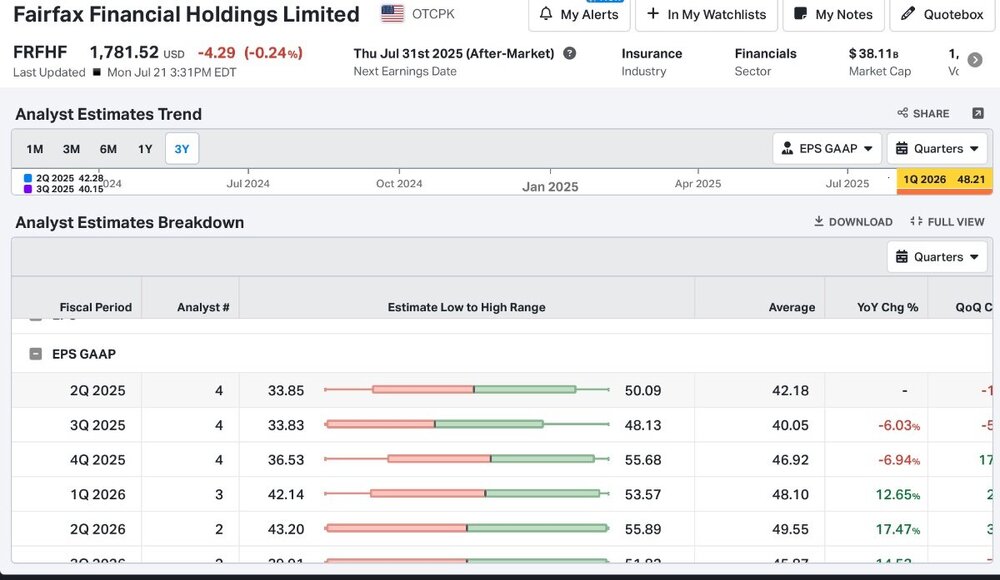Click the 55.89 high estimate value

point(643,529)
